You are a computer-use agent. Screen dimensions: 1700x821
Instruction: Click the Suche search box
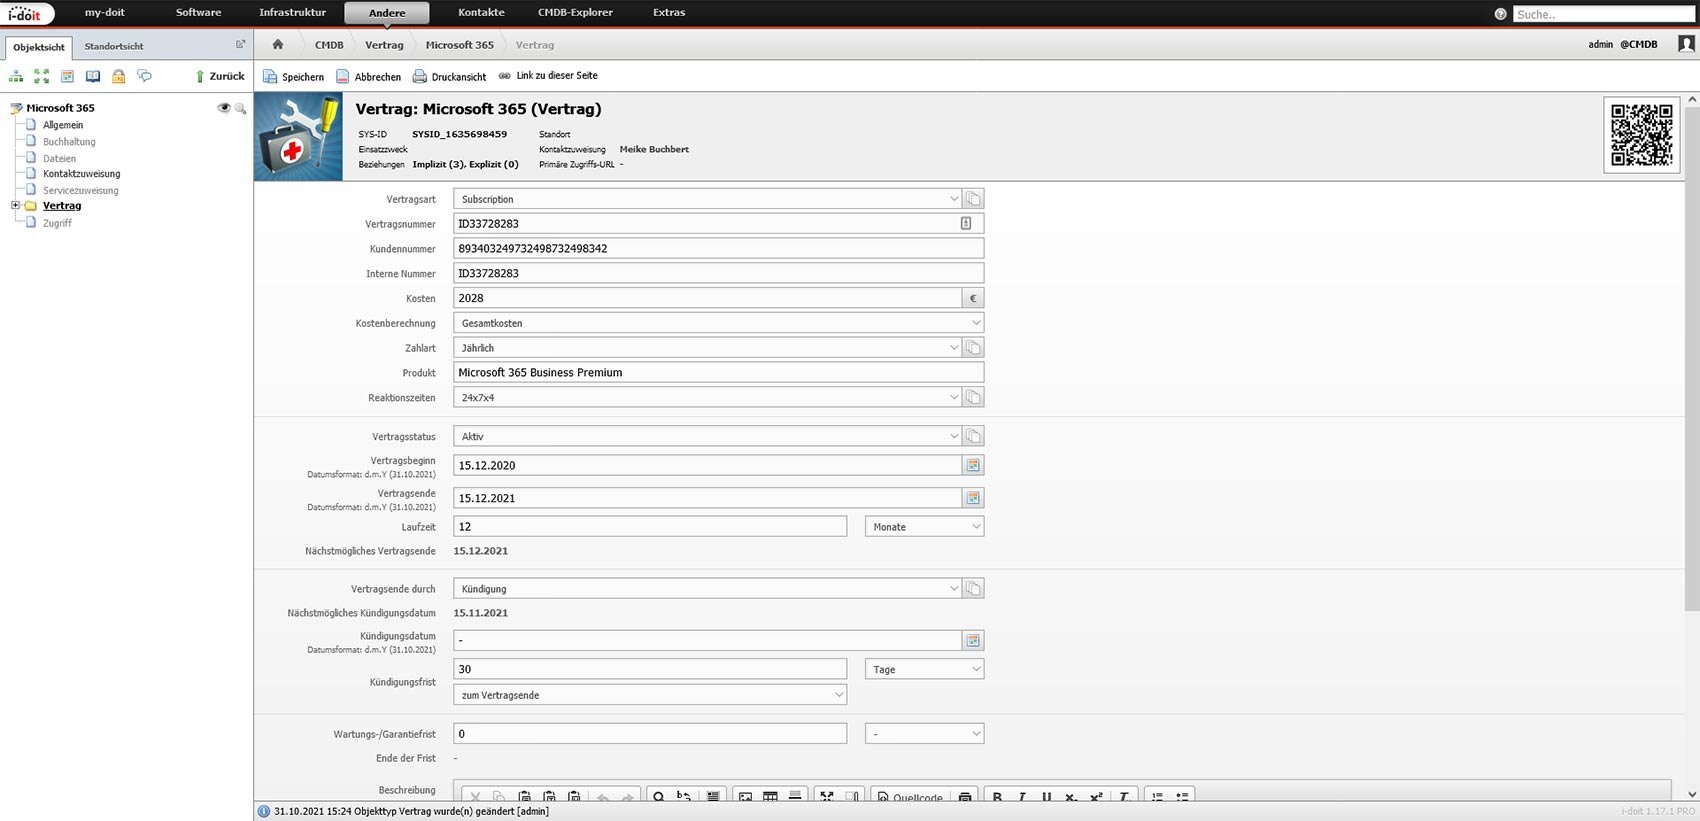1604,14
